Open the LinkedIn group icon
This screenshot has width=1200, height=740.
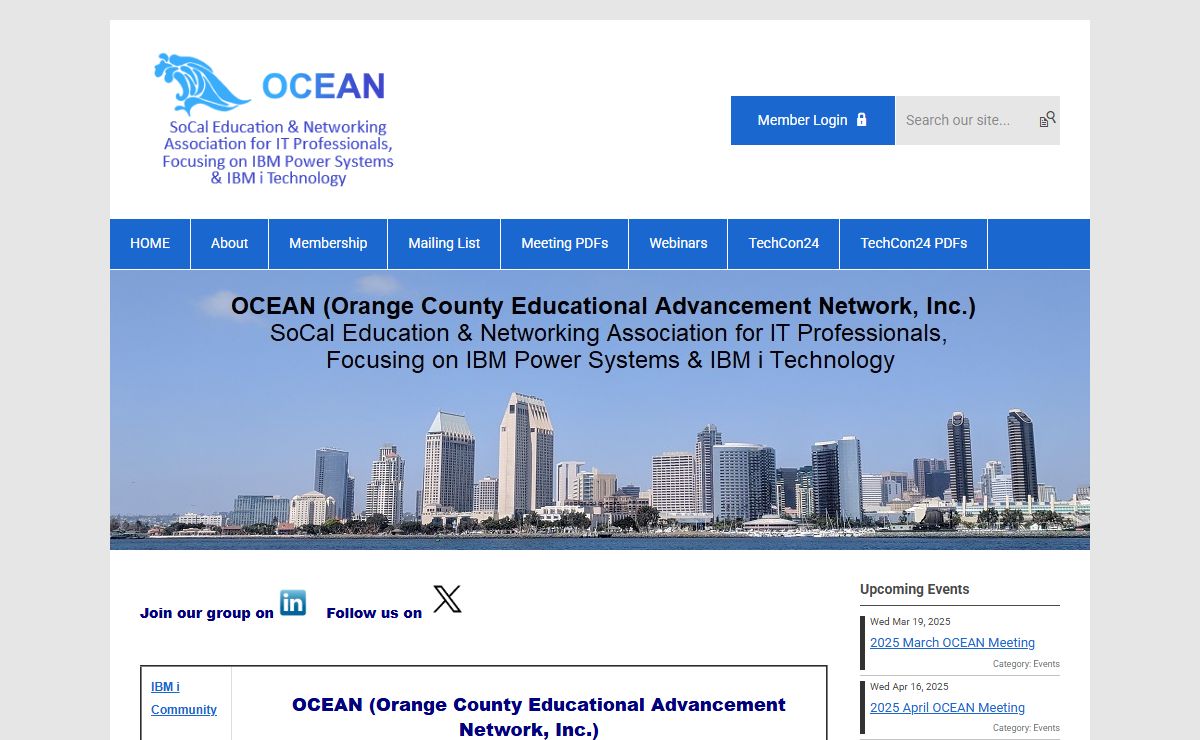(293, 603)
